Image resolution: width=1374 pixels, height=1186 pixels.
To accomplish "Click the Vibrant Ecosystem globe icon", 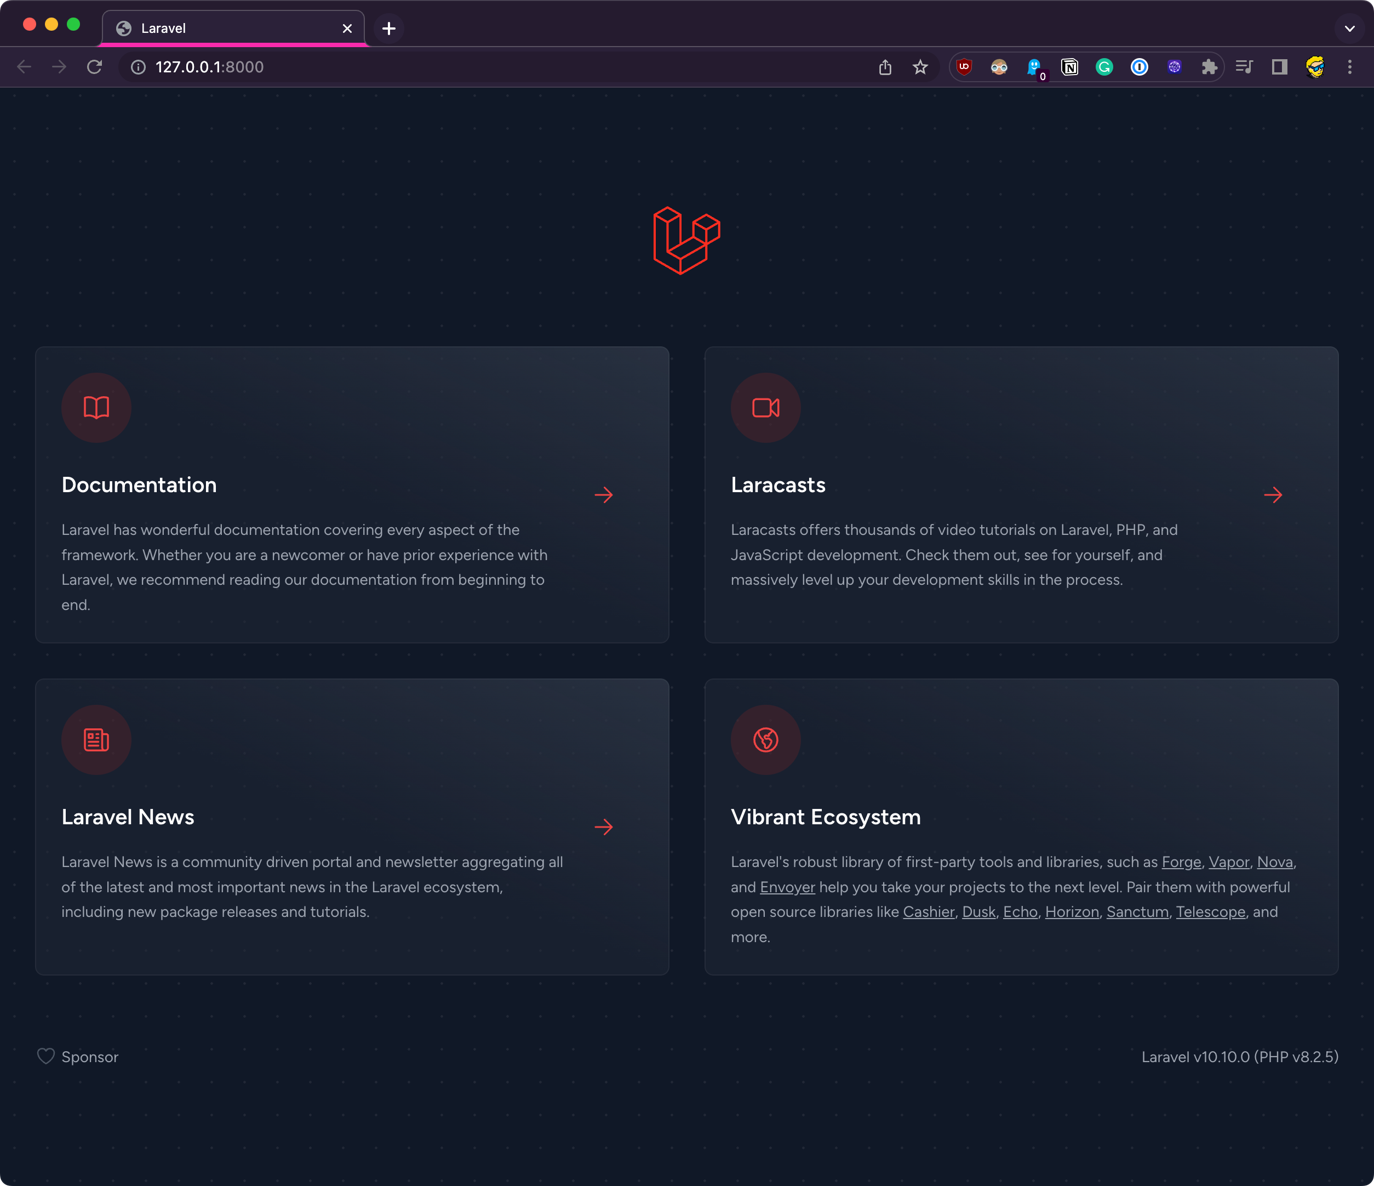I will 766,740.
